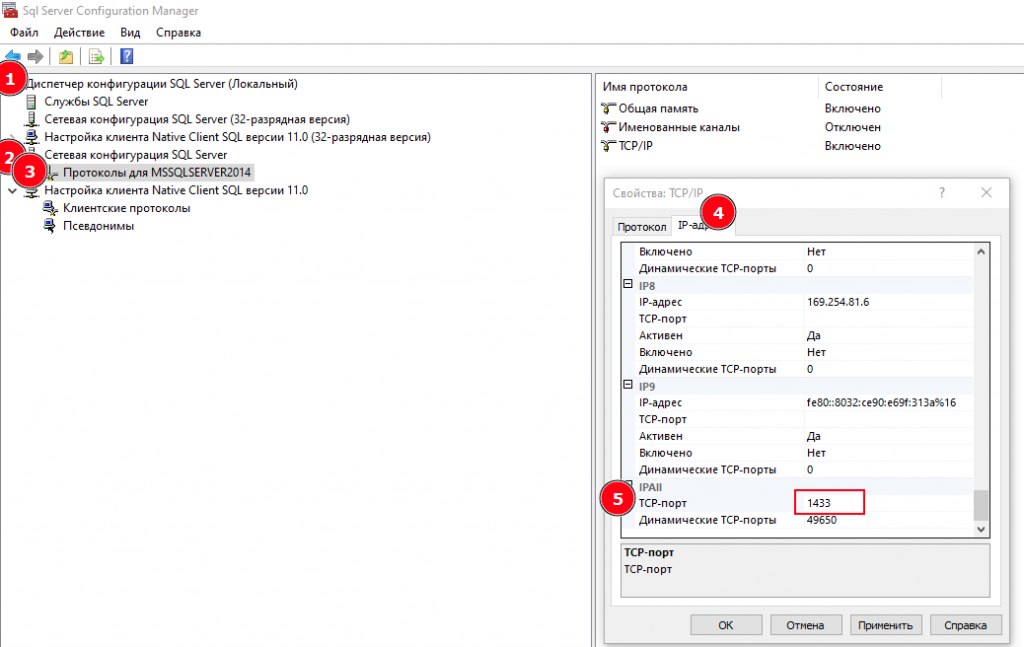Click the Псевдонимы icon
The image size is (1024, 647).
50,226
